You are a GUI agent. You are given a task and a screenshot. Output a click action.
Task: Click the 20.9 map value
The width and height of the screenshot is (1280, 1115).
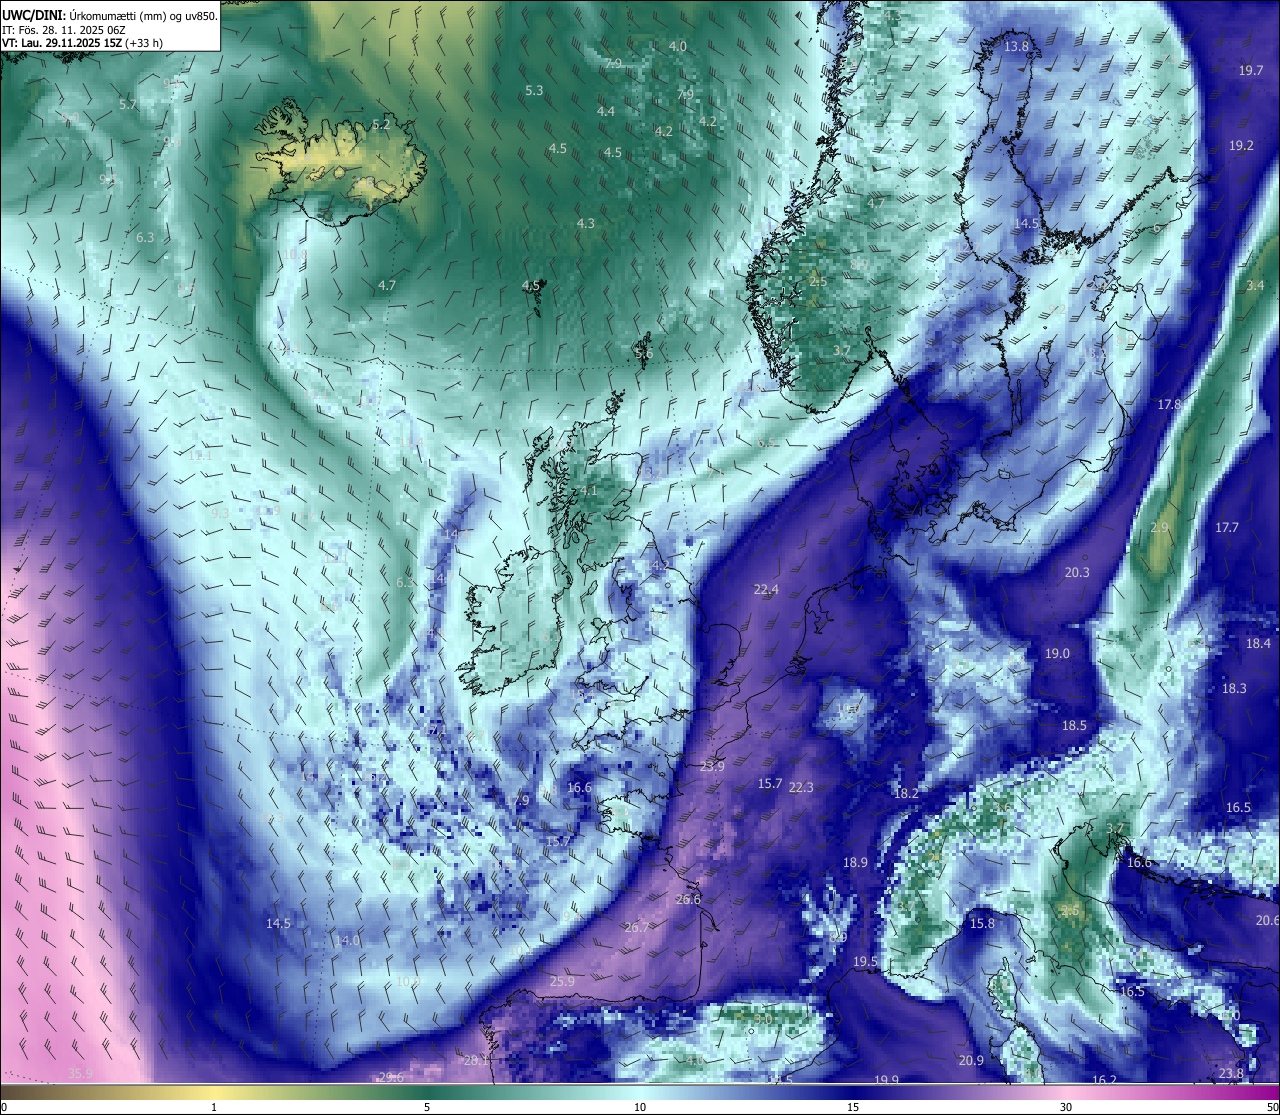(971, 1060)
